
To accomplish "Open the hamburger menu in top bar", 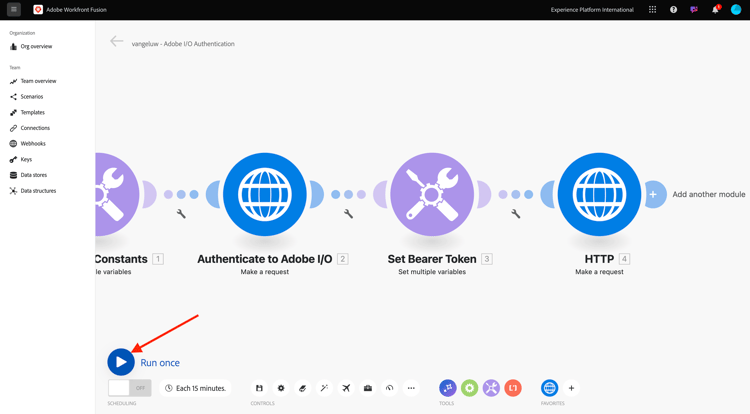I will click(x=14, y=9).
